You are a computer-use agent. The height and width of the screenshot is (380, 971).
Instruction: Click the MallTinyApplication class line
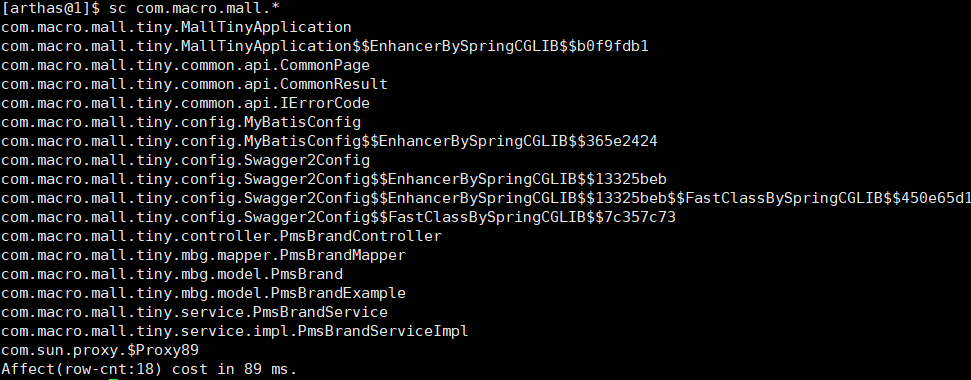click(176, 27)
